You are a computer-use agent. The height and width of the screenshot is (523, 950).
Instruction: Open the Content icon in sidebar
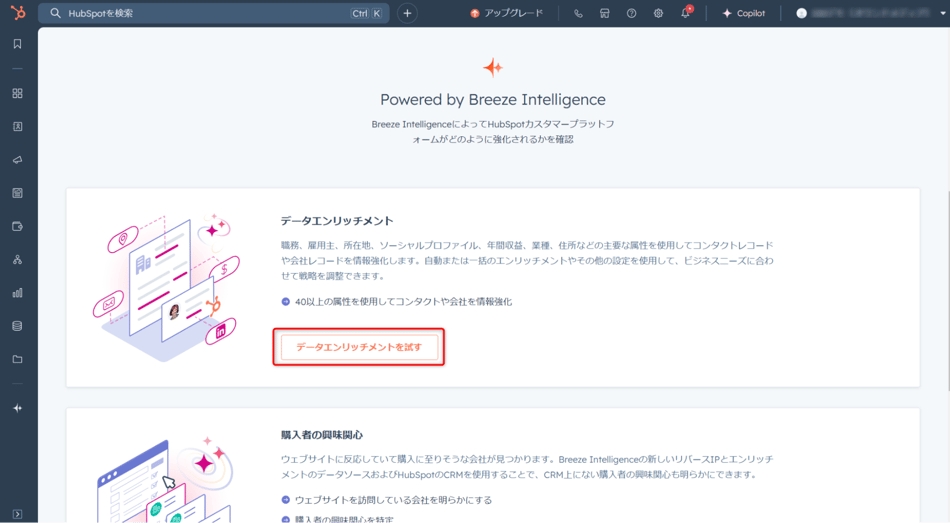pos(18,193)
